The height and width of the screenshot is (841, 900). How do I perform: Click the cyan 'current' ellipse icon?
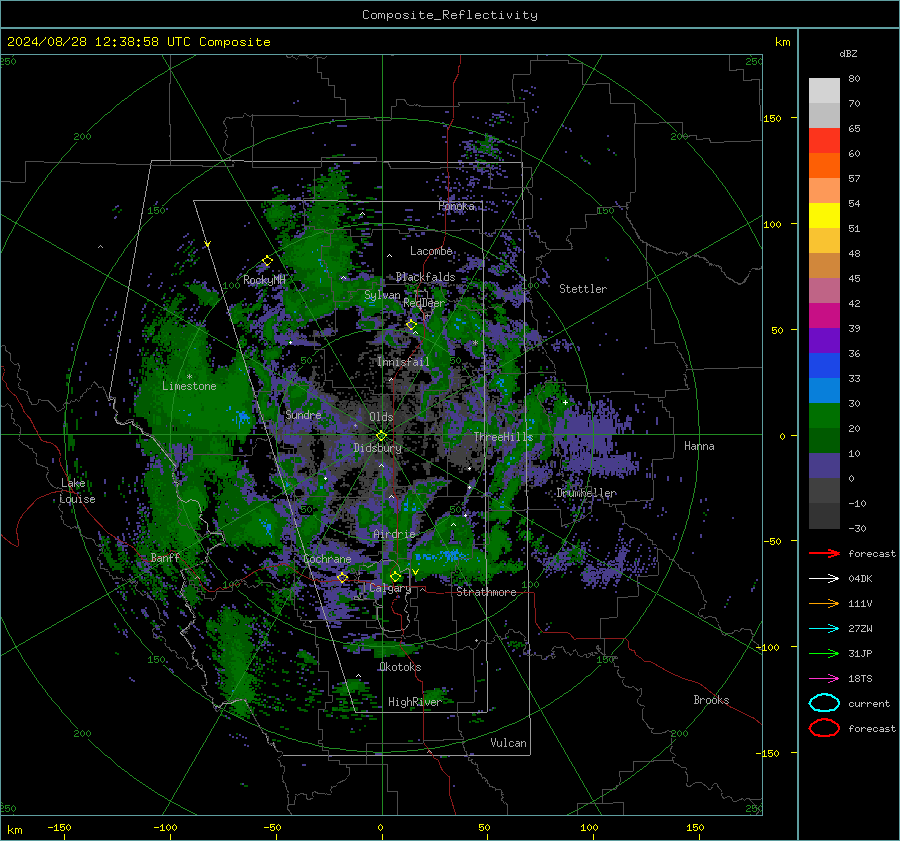pos(824,703)
